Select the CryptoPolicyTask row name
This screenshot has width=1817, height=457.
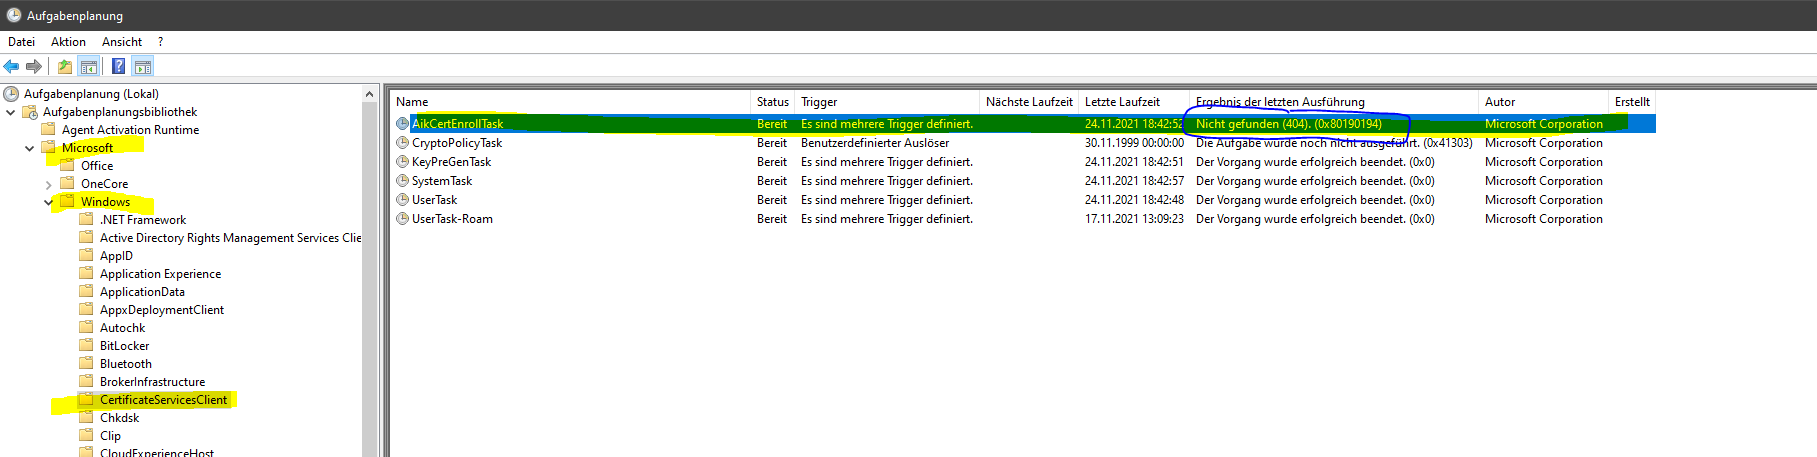click(x=457, y=143)
